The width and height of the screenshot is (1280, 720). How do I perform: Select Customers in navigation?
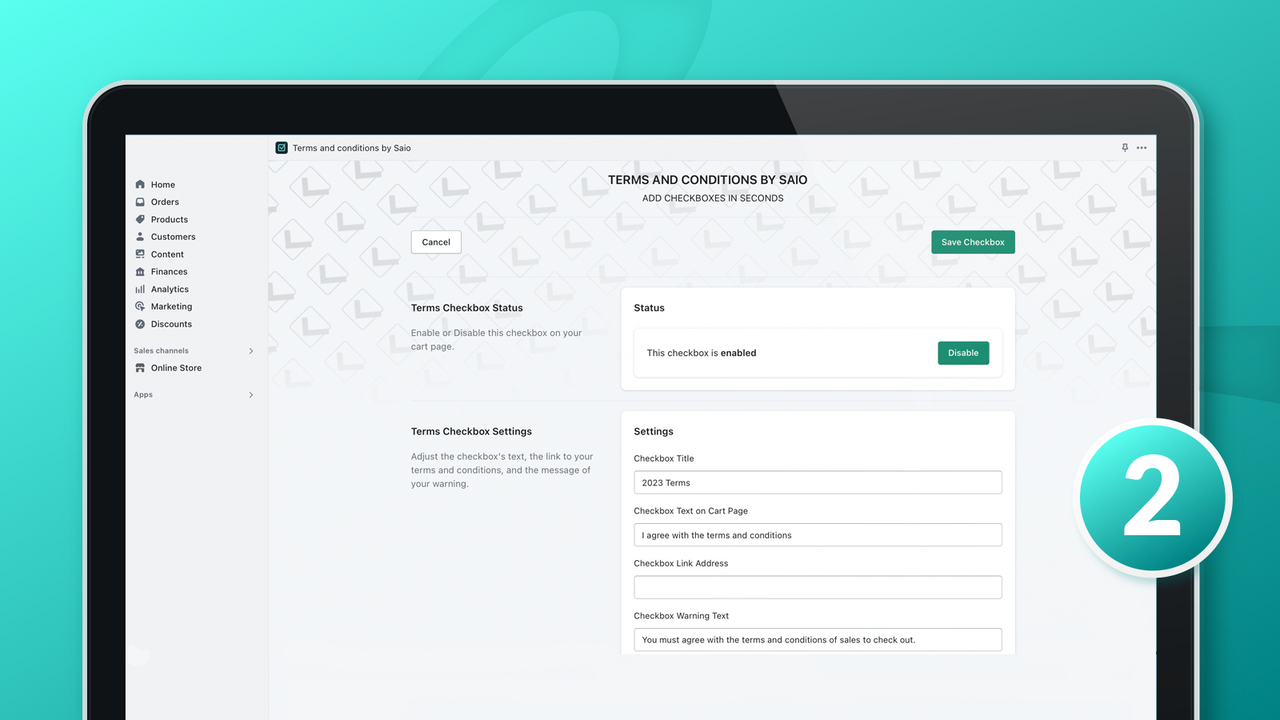[x=173, y=237]
